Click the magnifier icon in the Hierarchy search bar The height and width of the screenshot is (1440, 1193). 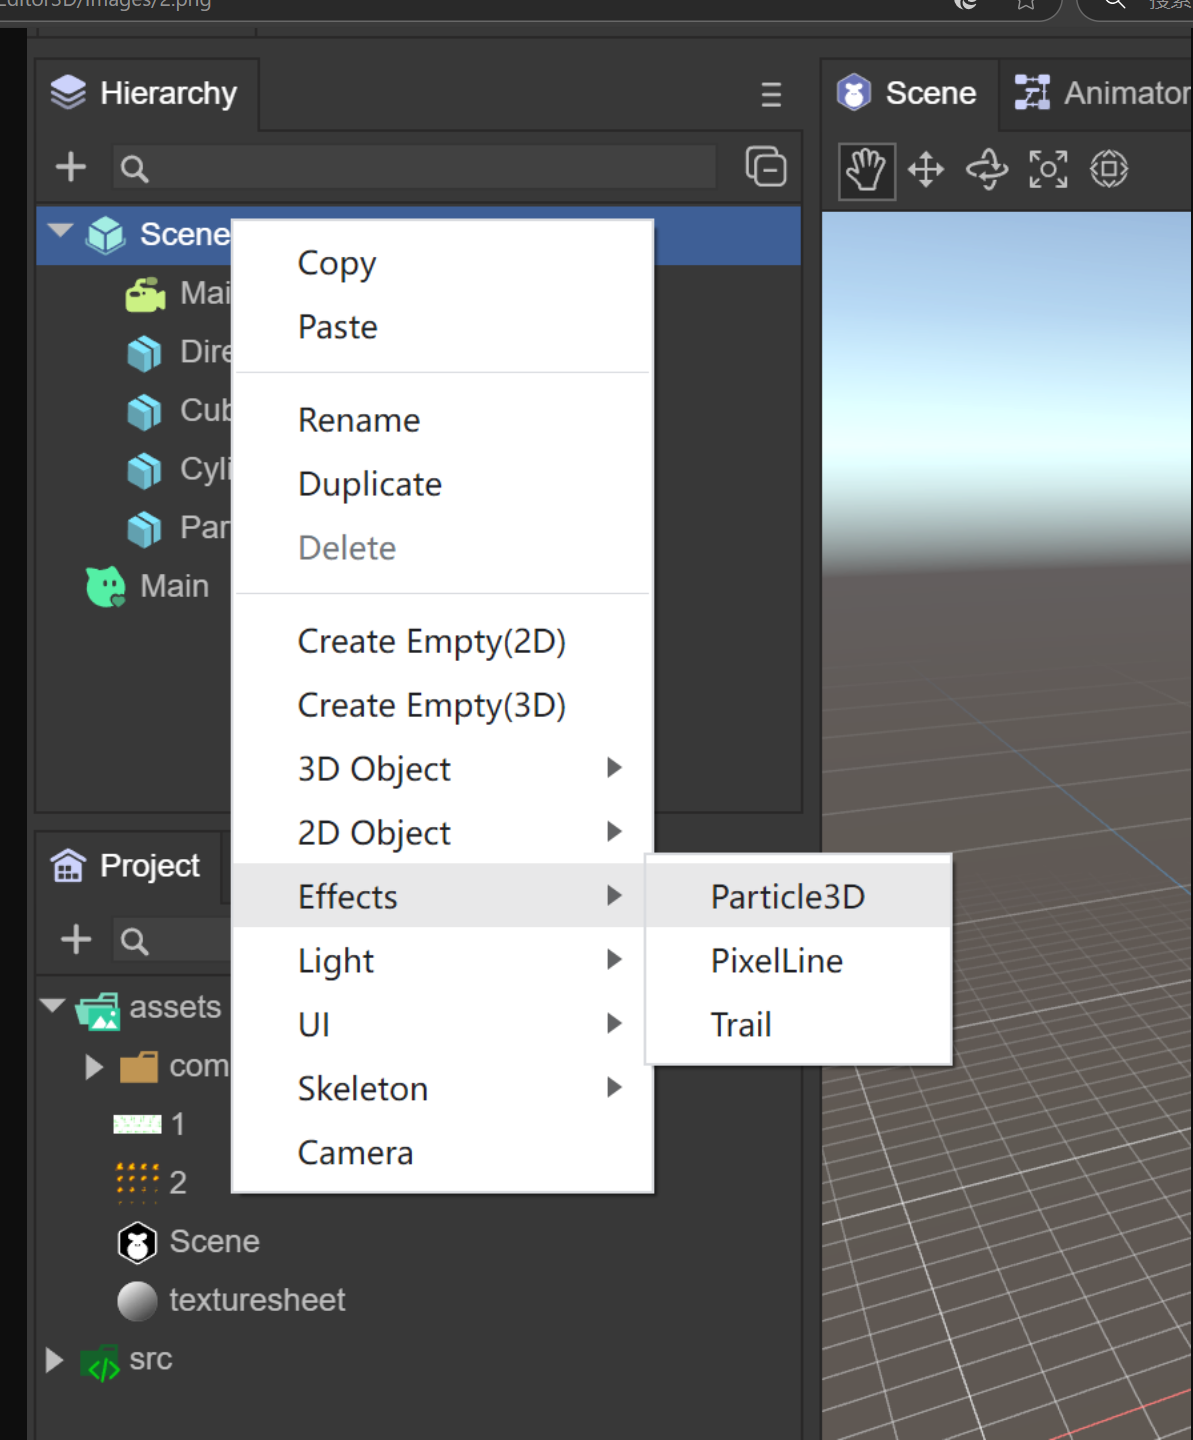tap(134, 168)
